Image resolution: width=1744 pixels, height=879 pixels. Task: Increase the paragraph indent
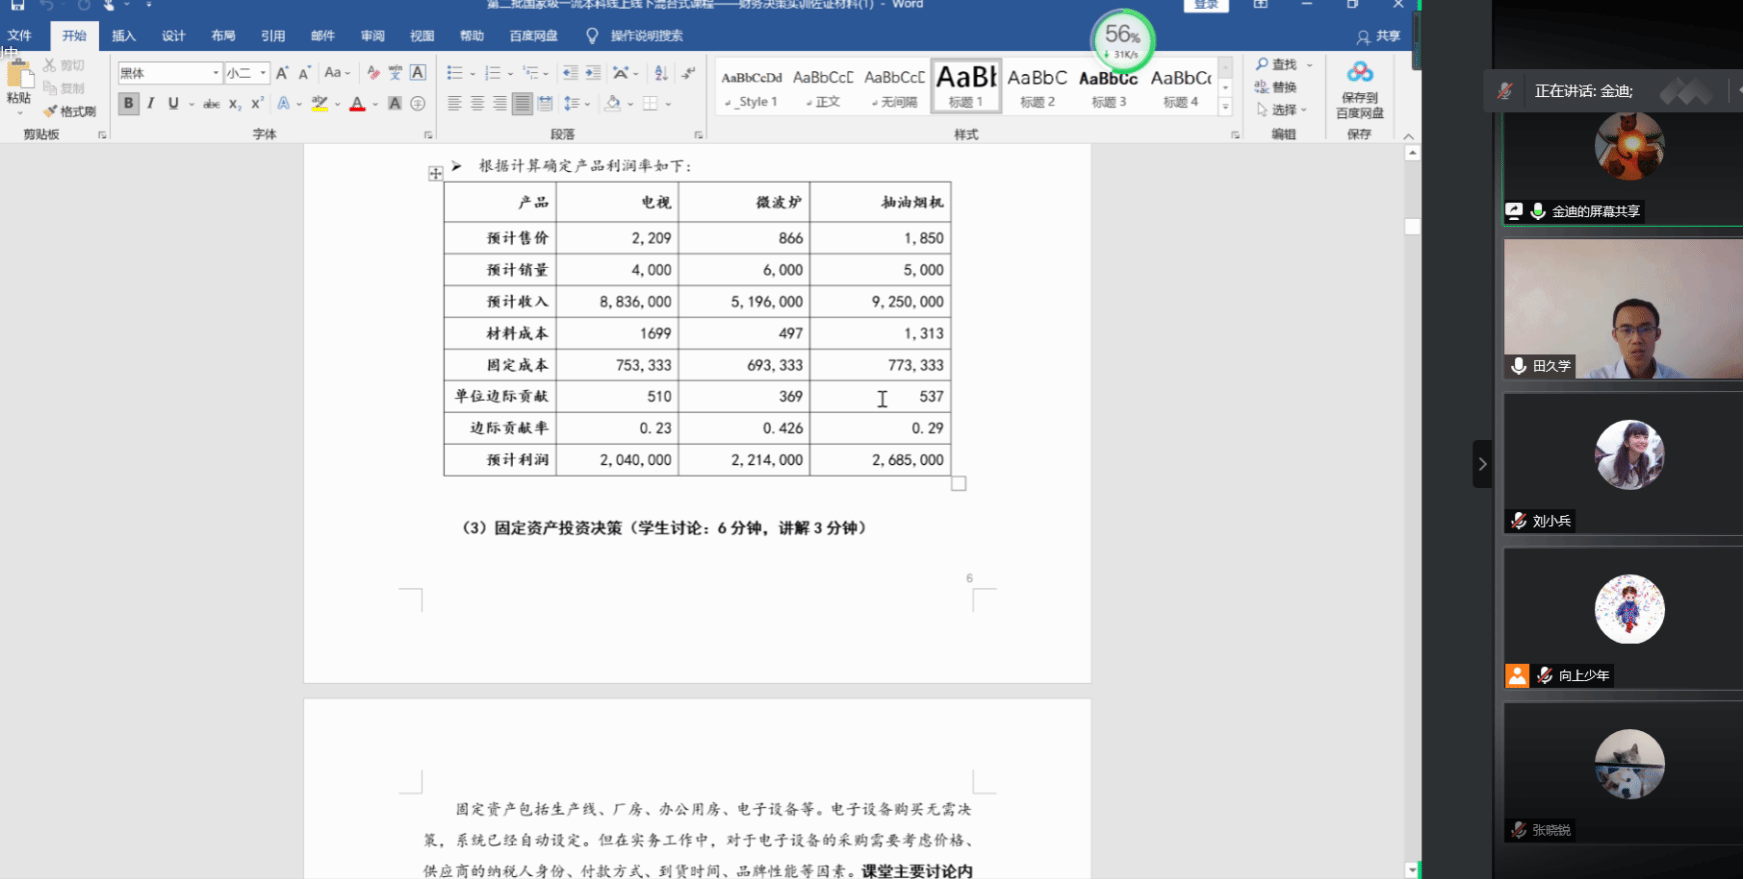(593, 73)
